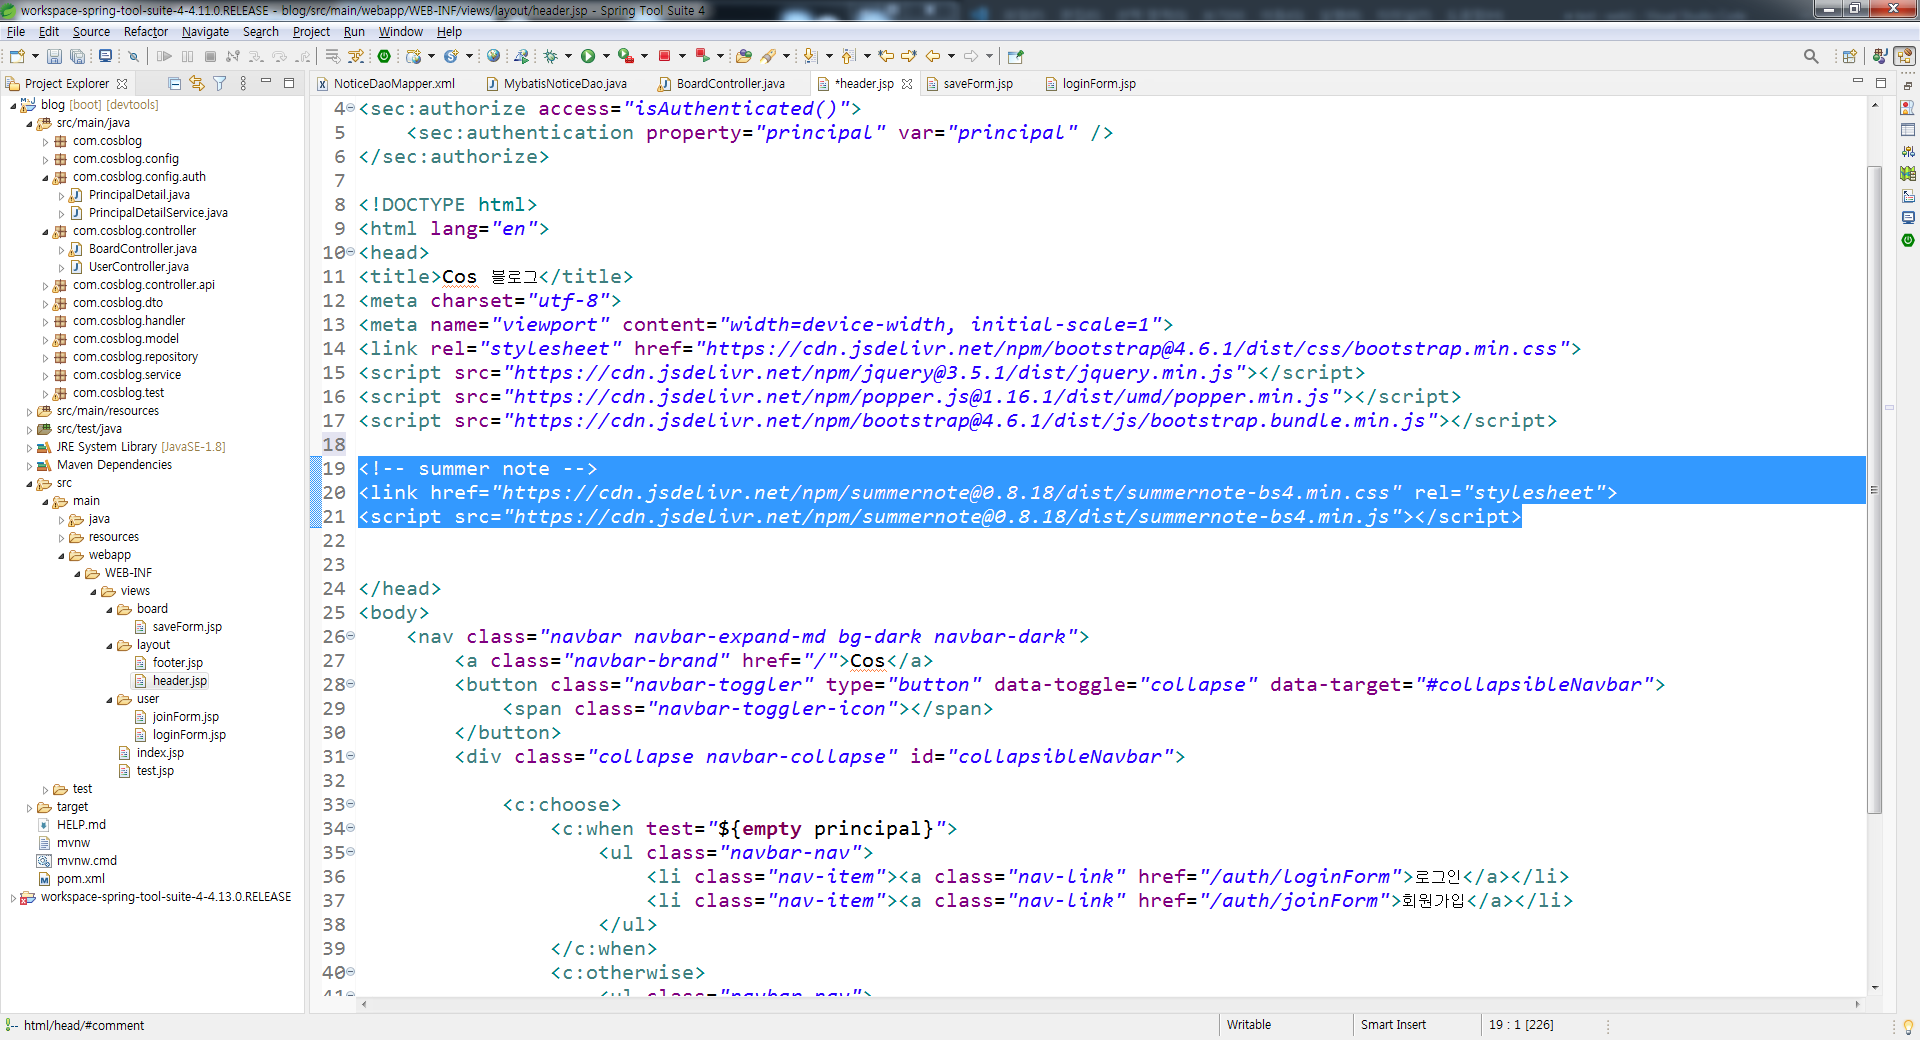Click the Restore icon on the right sidebar
This screenshot has width=1920, height=1040.
1907,86
